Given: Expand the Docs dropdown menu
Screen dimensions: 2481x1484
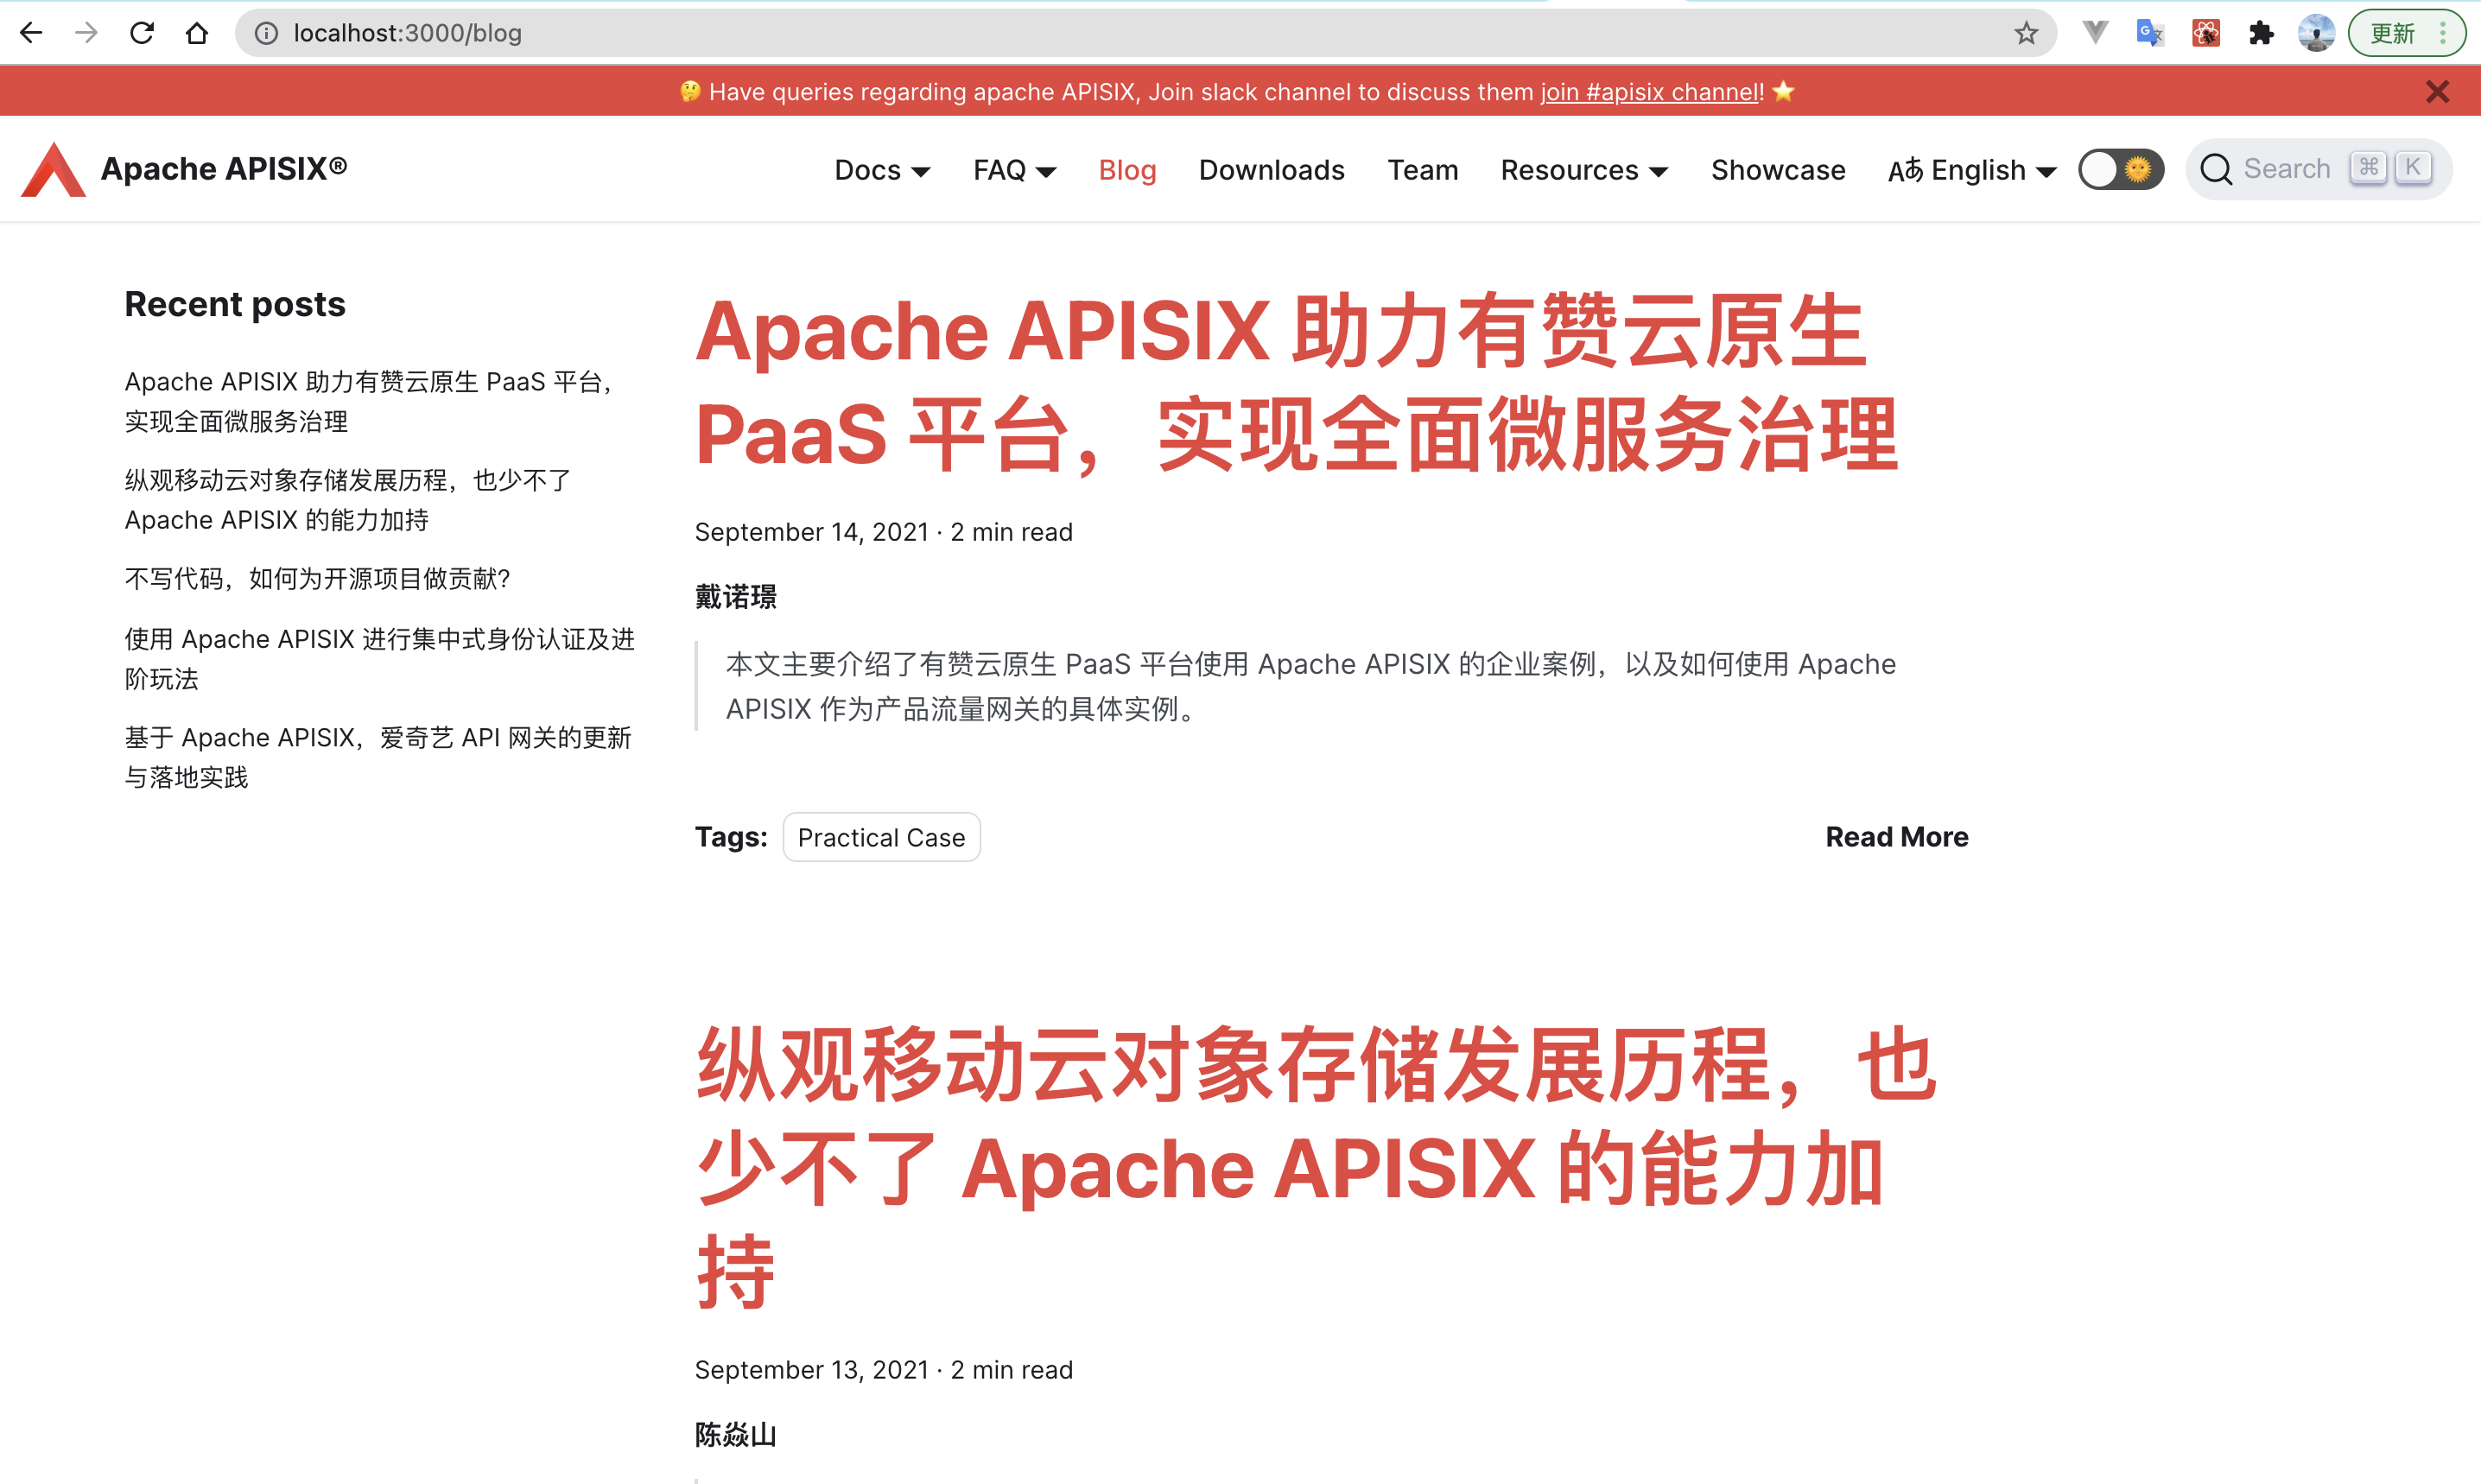Looking at the screenshot, I should point(882,170).
